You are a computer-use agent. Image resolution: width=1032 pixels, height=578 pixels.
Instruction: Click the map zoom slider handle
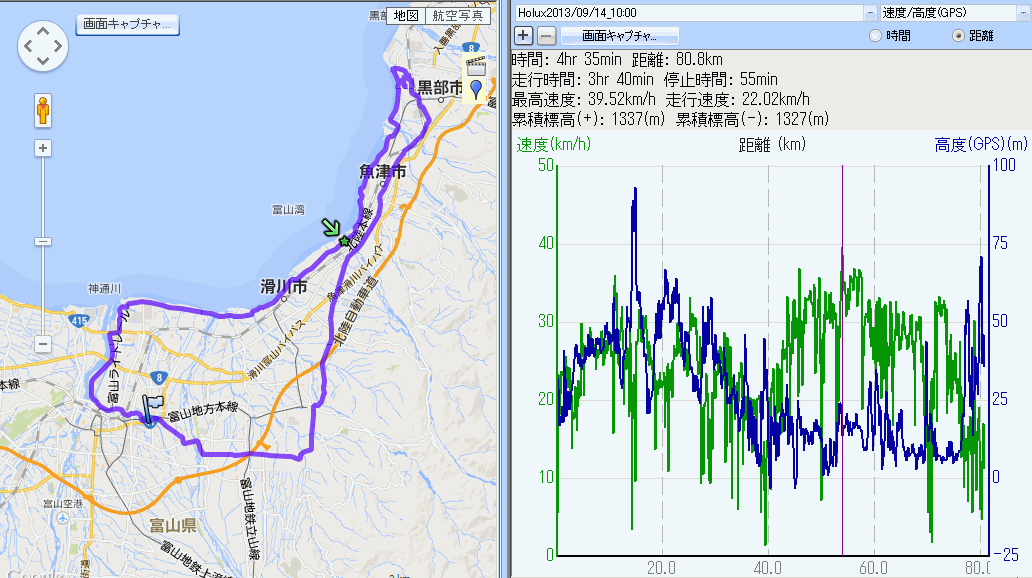[x=43, y=241]
